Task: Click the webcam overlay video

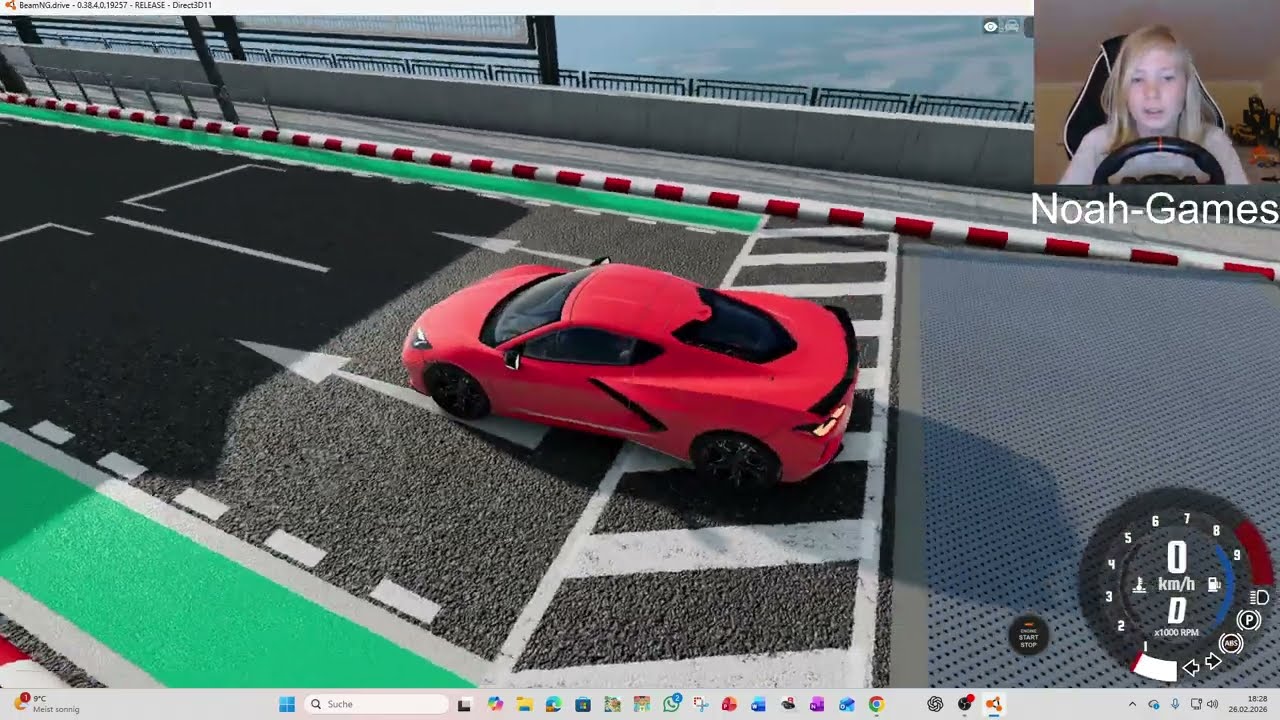Action: tap(1157, 93)
